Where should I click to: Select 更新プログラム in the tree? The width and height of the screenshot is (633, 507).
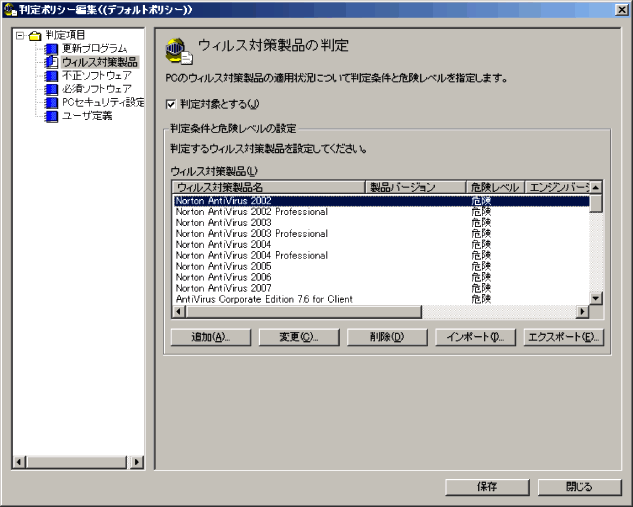94,48
